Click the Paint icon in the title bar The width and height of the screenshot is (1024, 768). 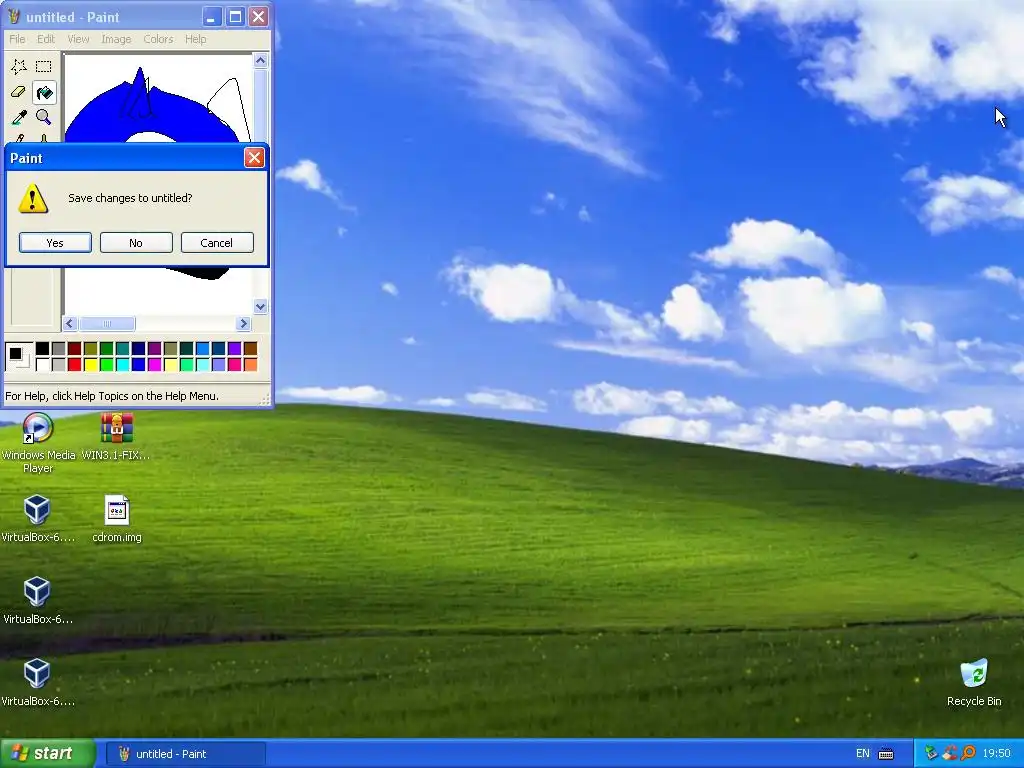(x=14, y=16)
